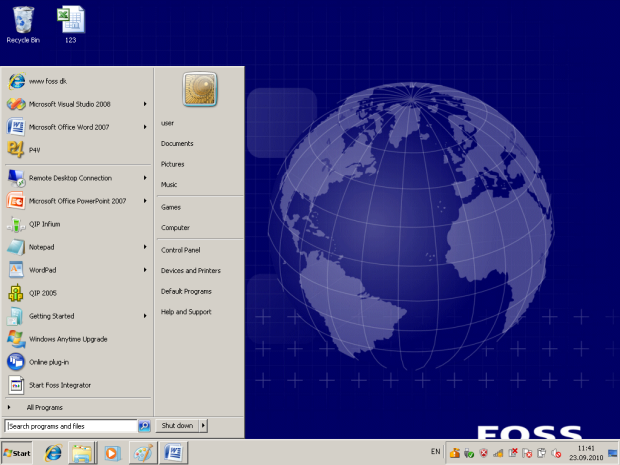Open Documents from Start menu
The height and width of the screenshot is (465, 620).
pos(177,144)
